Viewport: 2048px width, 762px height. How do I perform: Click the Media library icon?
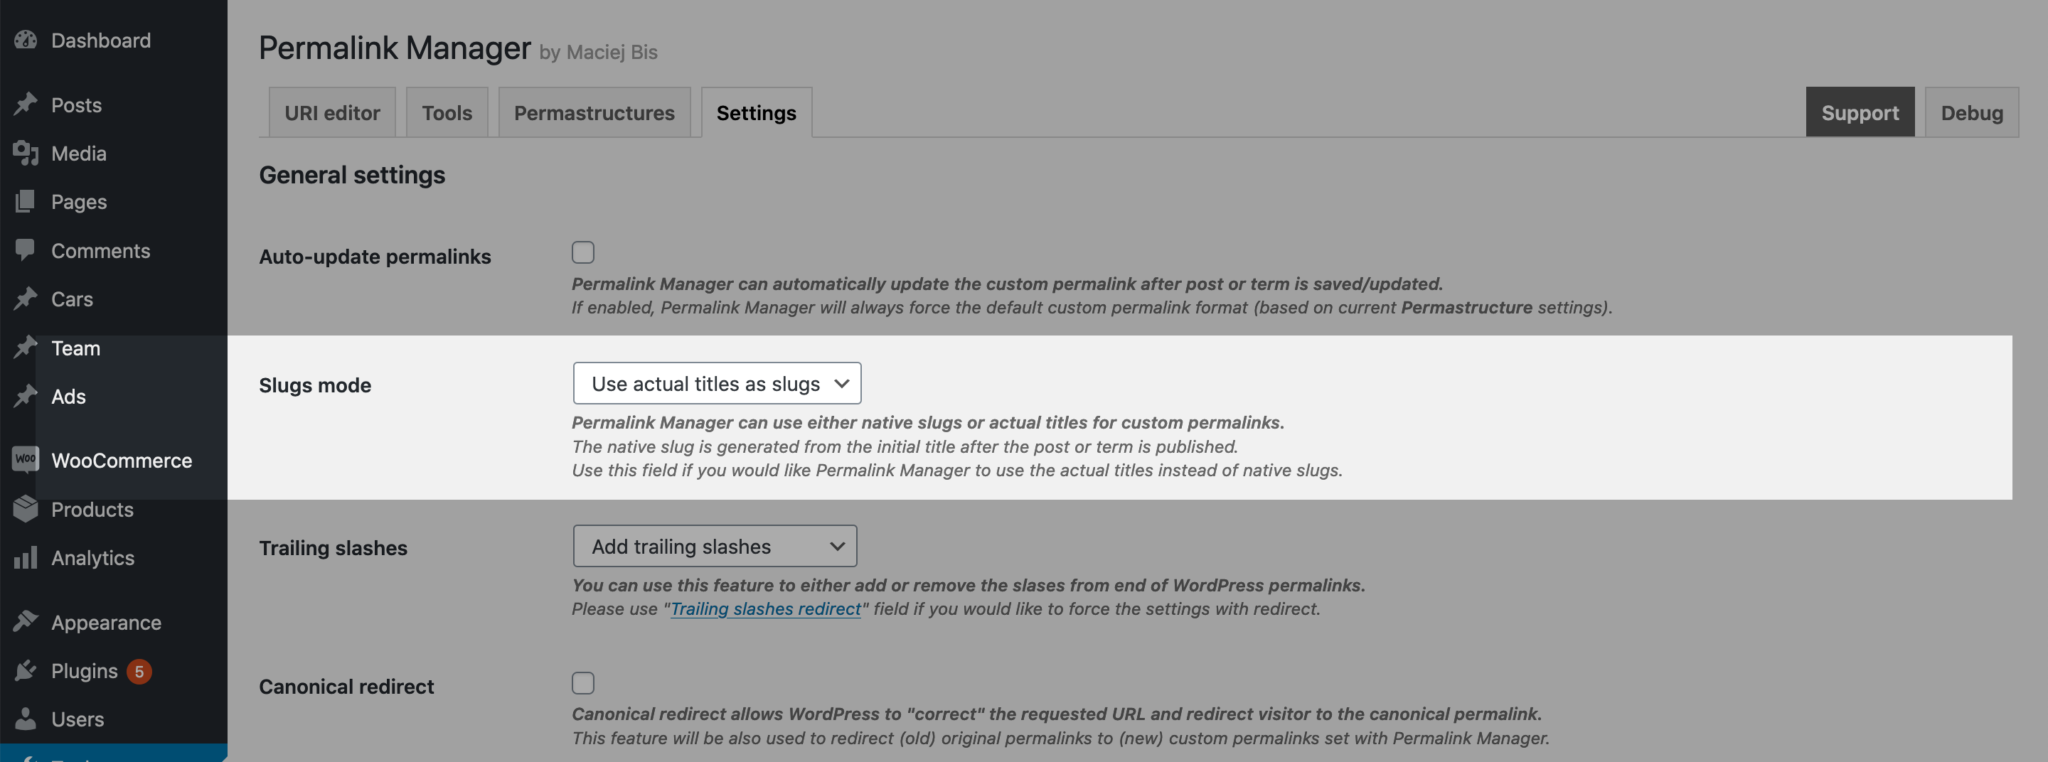[26, 153]
